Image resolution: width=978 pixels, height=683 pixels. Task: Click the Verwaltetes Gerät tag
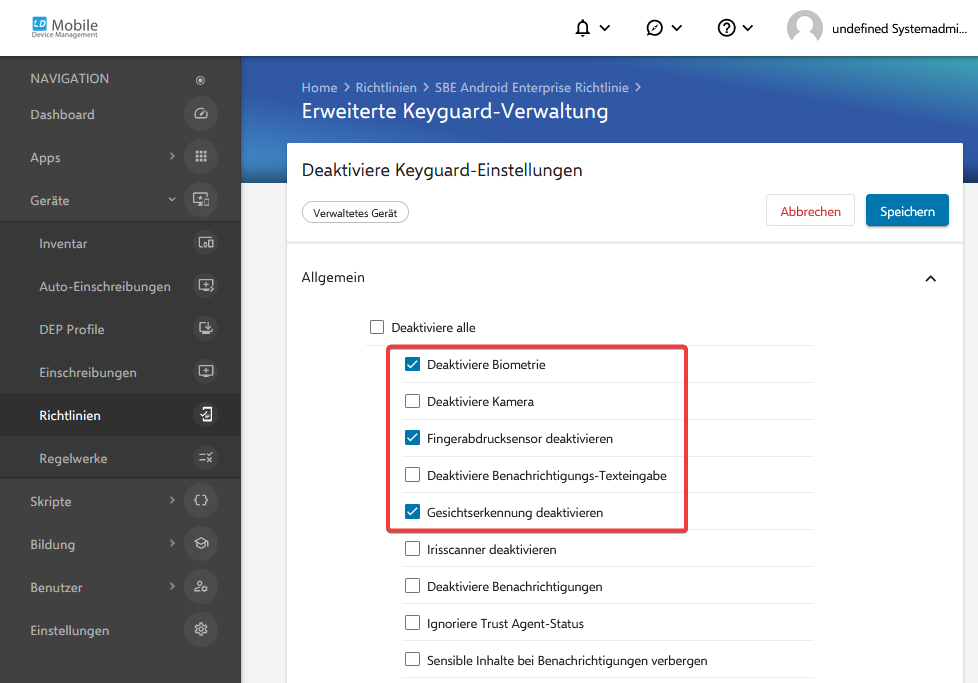pos(355,213)
